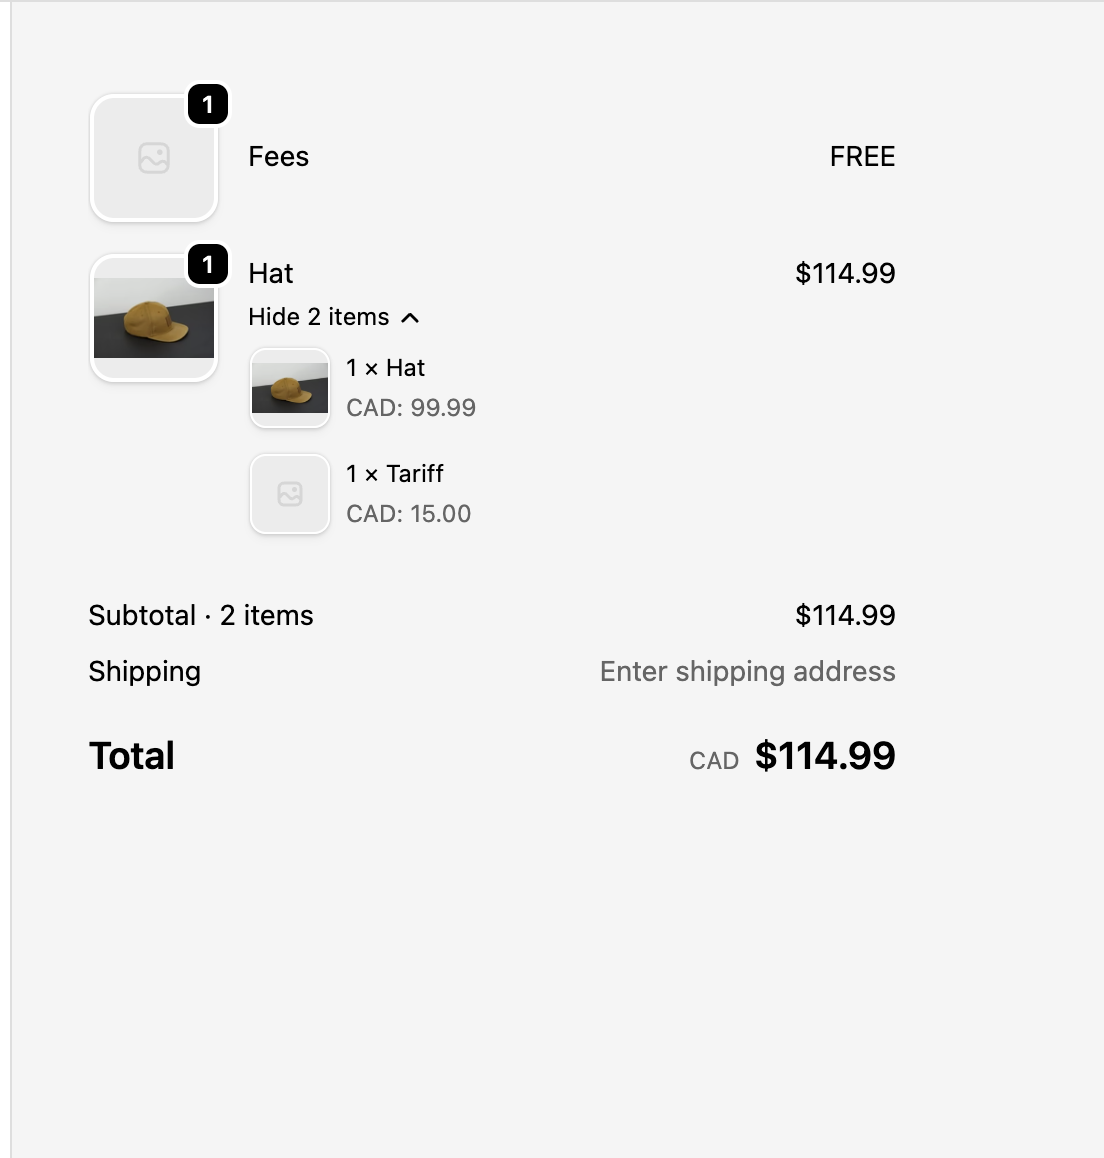Click the quantity badge on the Hat item
This screenshot has width=1104, height=1158.
point(208,265)
